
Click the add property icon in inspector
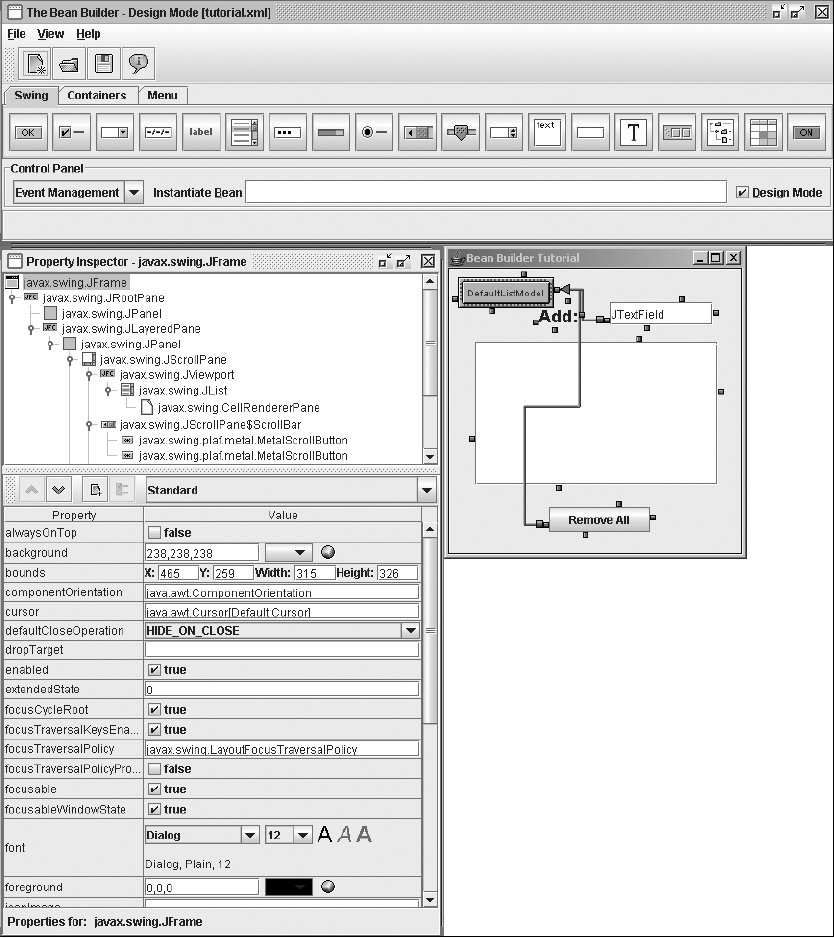pyautogui.click(x=96, y=490)
